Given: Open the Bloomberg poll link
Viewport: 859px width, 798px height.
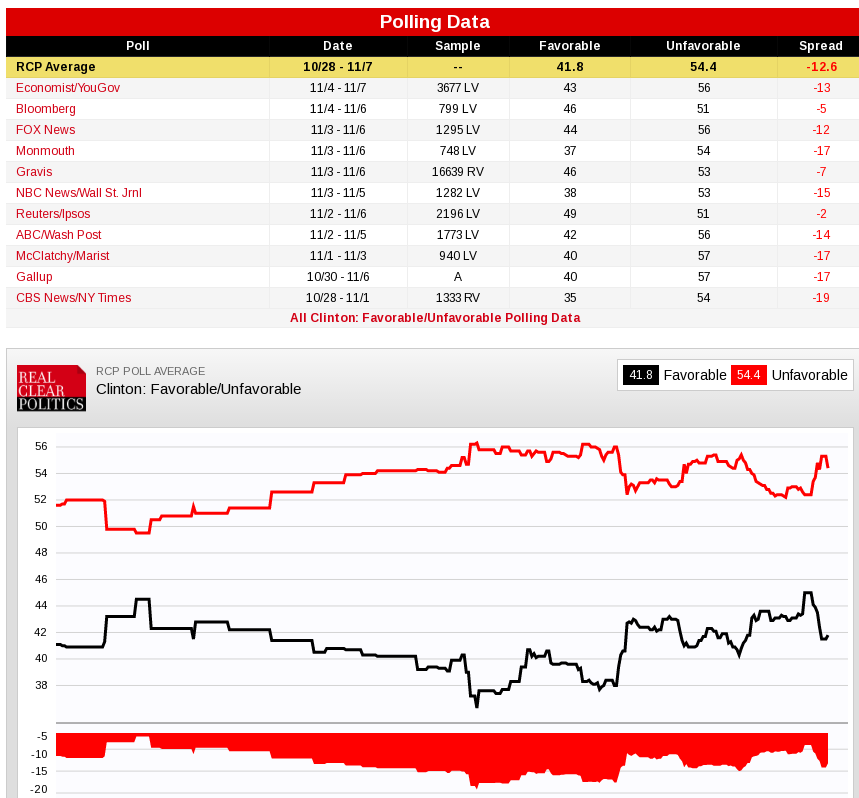Looking at the screenshot, I should click(x=45, y=109).
